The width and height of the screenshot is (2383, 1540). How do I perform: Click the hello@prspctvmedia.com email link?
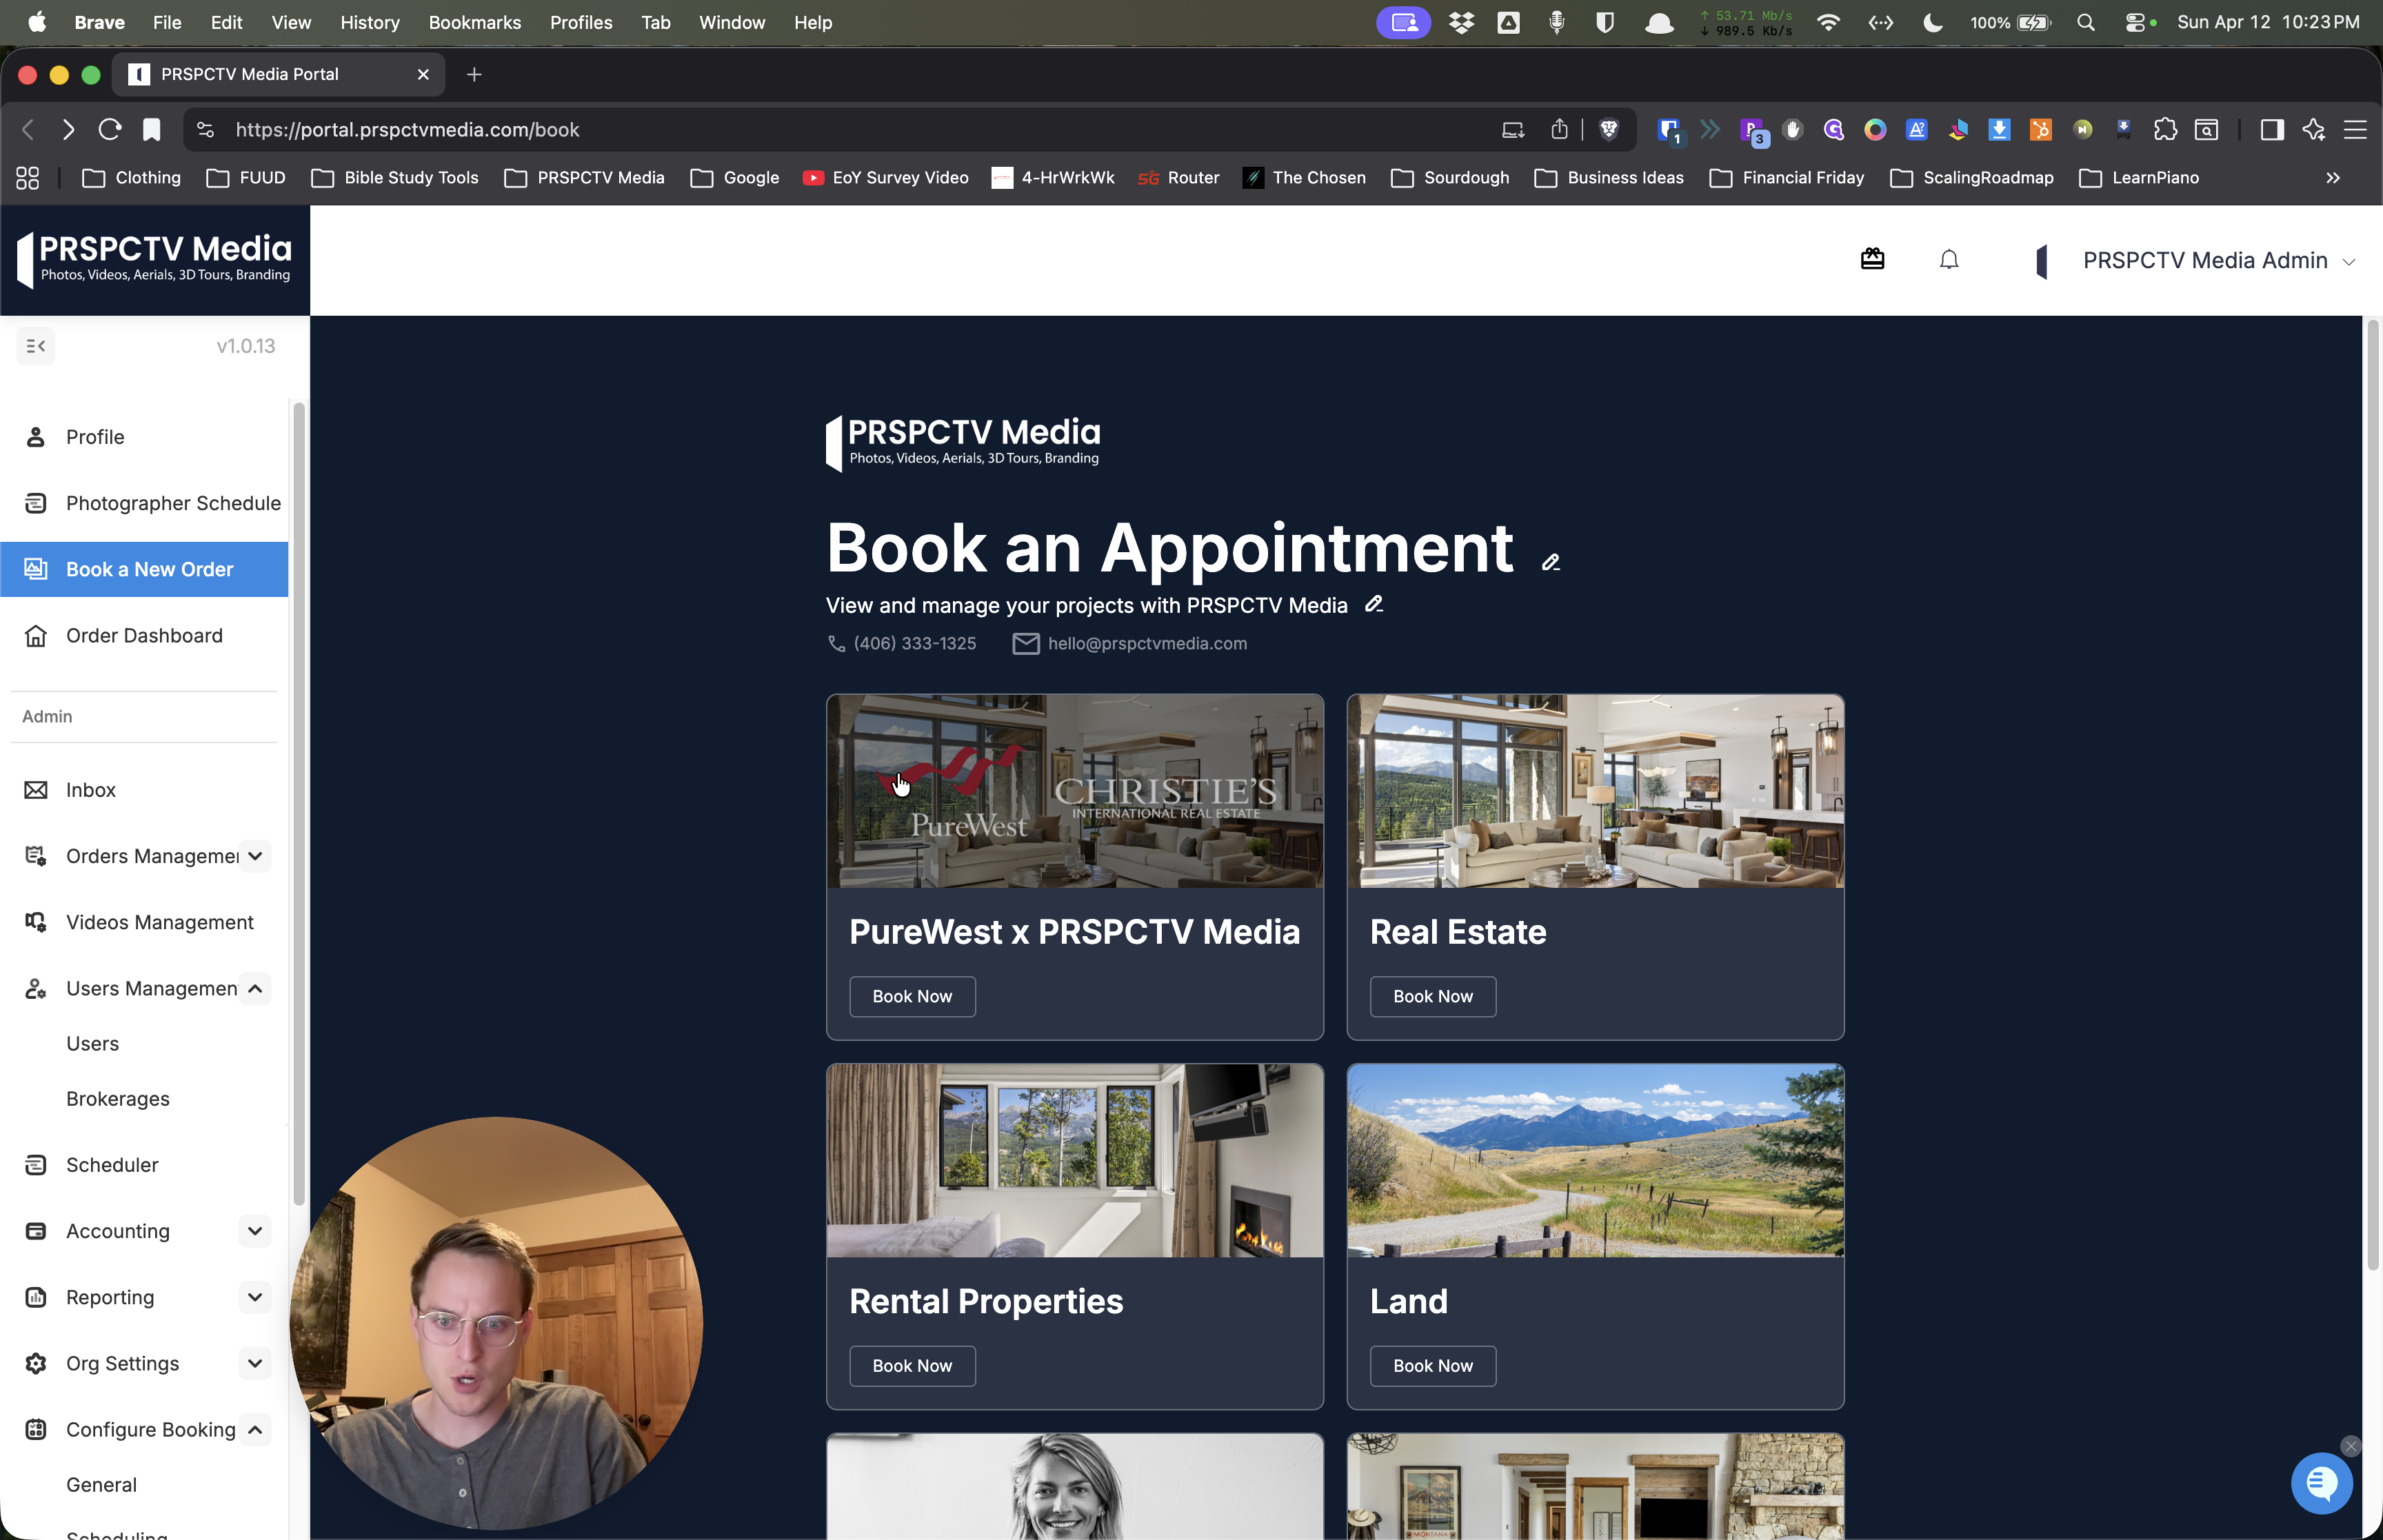pos(1147,644)
